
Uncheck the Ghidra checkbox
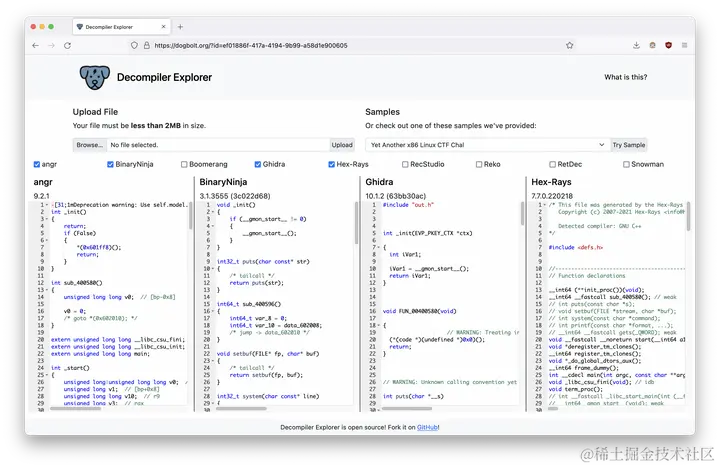point(258,164)
